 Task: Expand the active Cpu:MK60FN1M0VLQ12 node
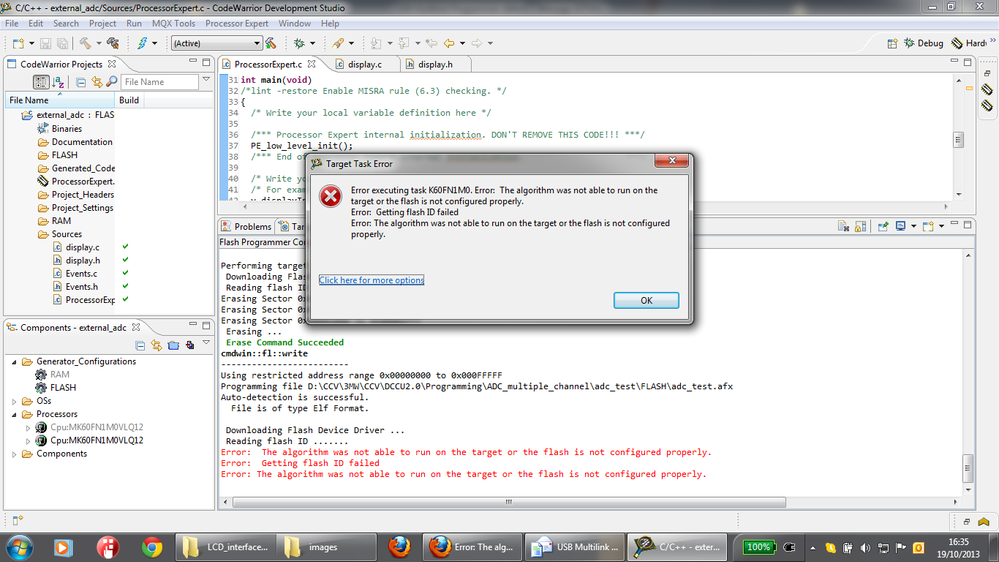(28, 441)
